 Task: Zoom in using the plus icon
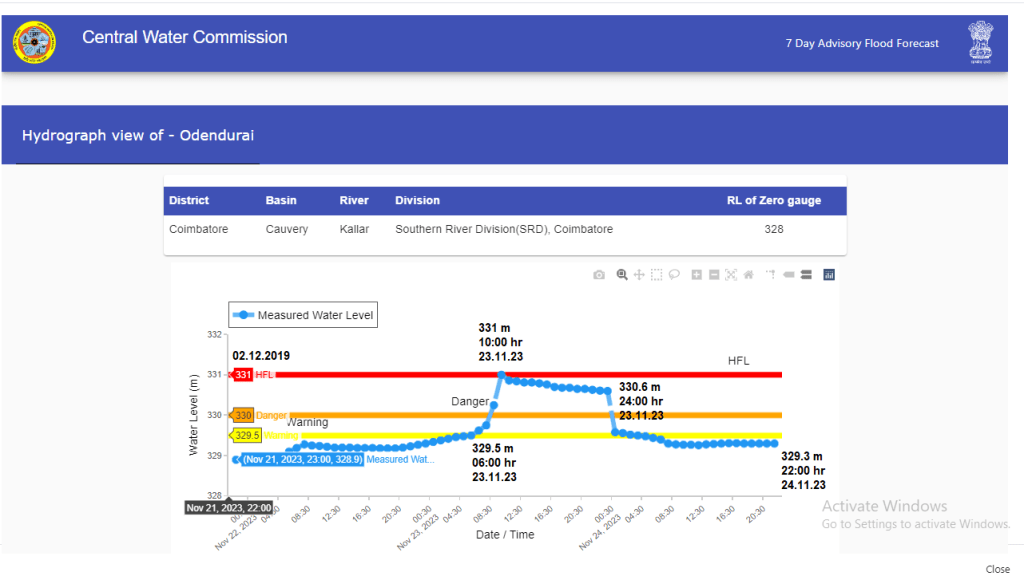(x=697, y=275)
